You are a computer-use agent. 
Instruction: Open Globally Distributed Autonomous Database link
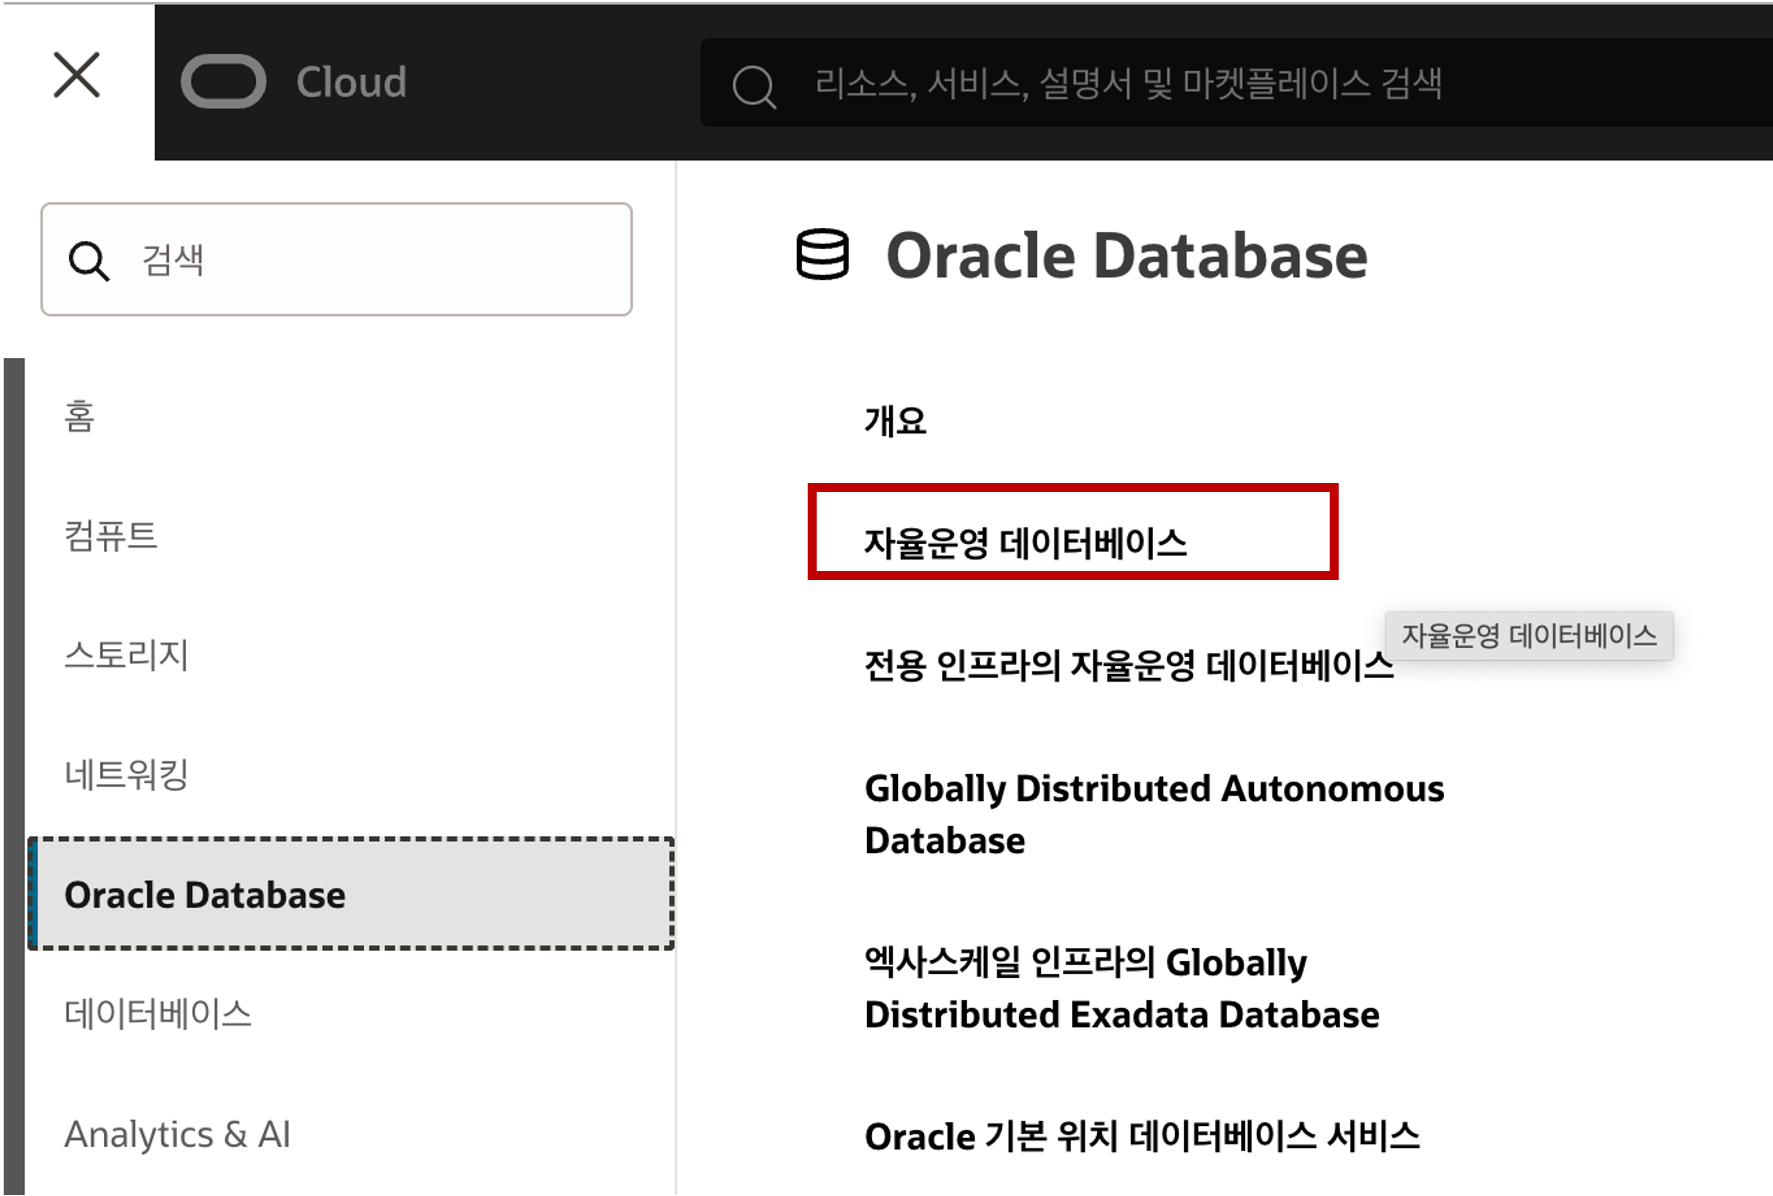click(x=1154, y=814)
